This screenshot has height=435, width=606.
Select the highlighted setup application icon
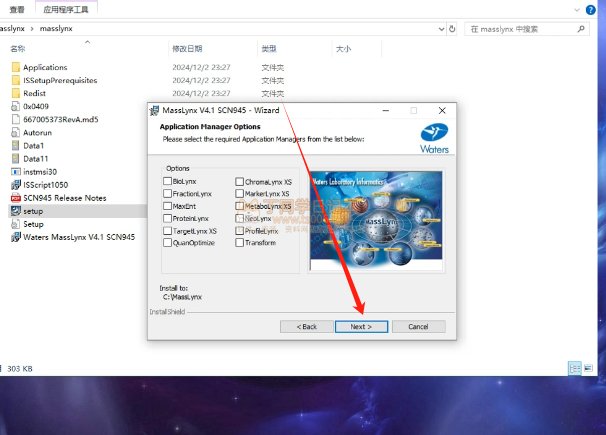tap(15, 211)
